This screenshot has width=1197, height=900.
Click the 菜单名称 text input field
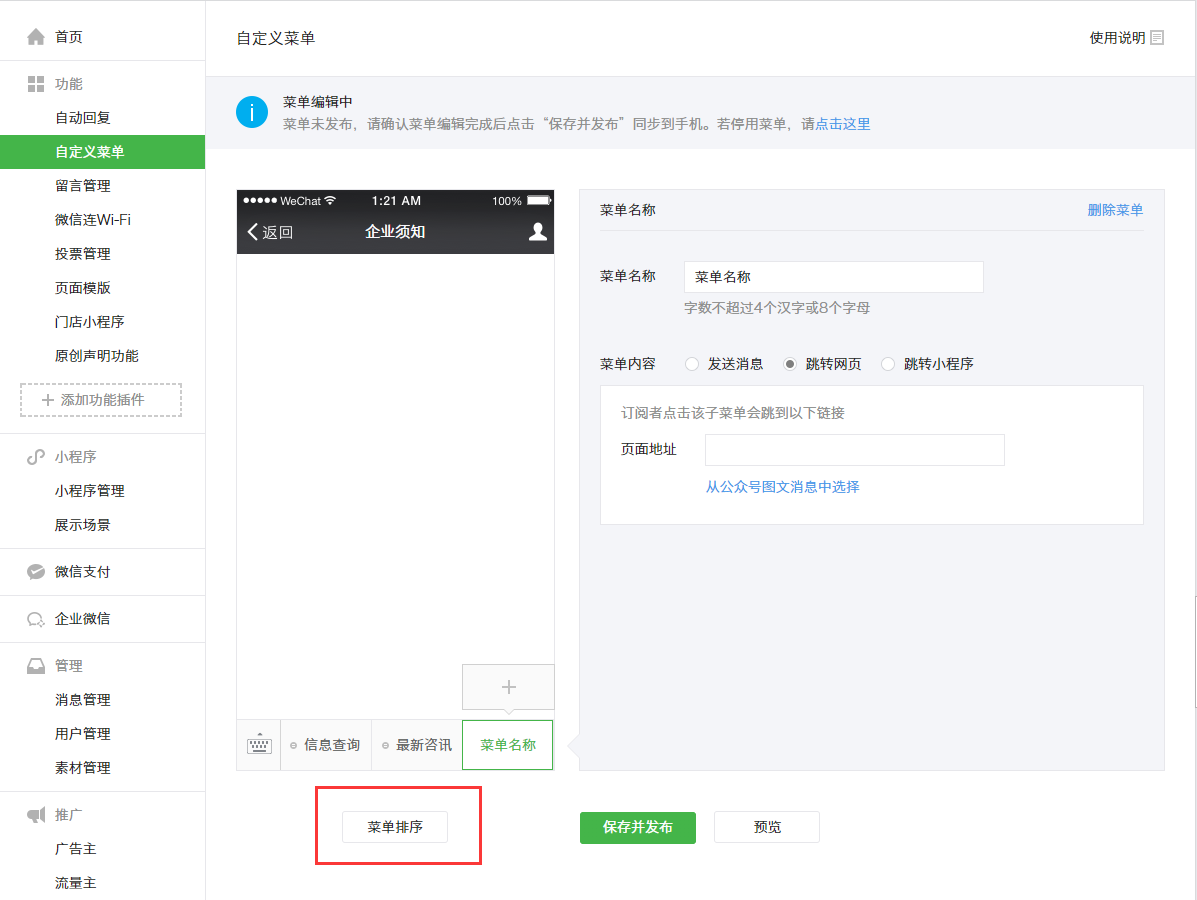[834, 277]
